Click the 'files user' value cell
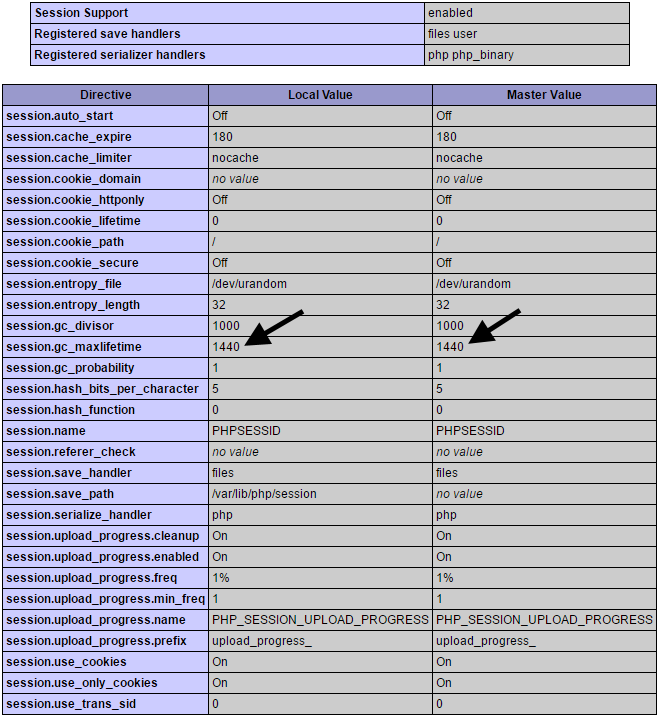Viewport: 662px width, 718px height. [x=526, y=34]
